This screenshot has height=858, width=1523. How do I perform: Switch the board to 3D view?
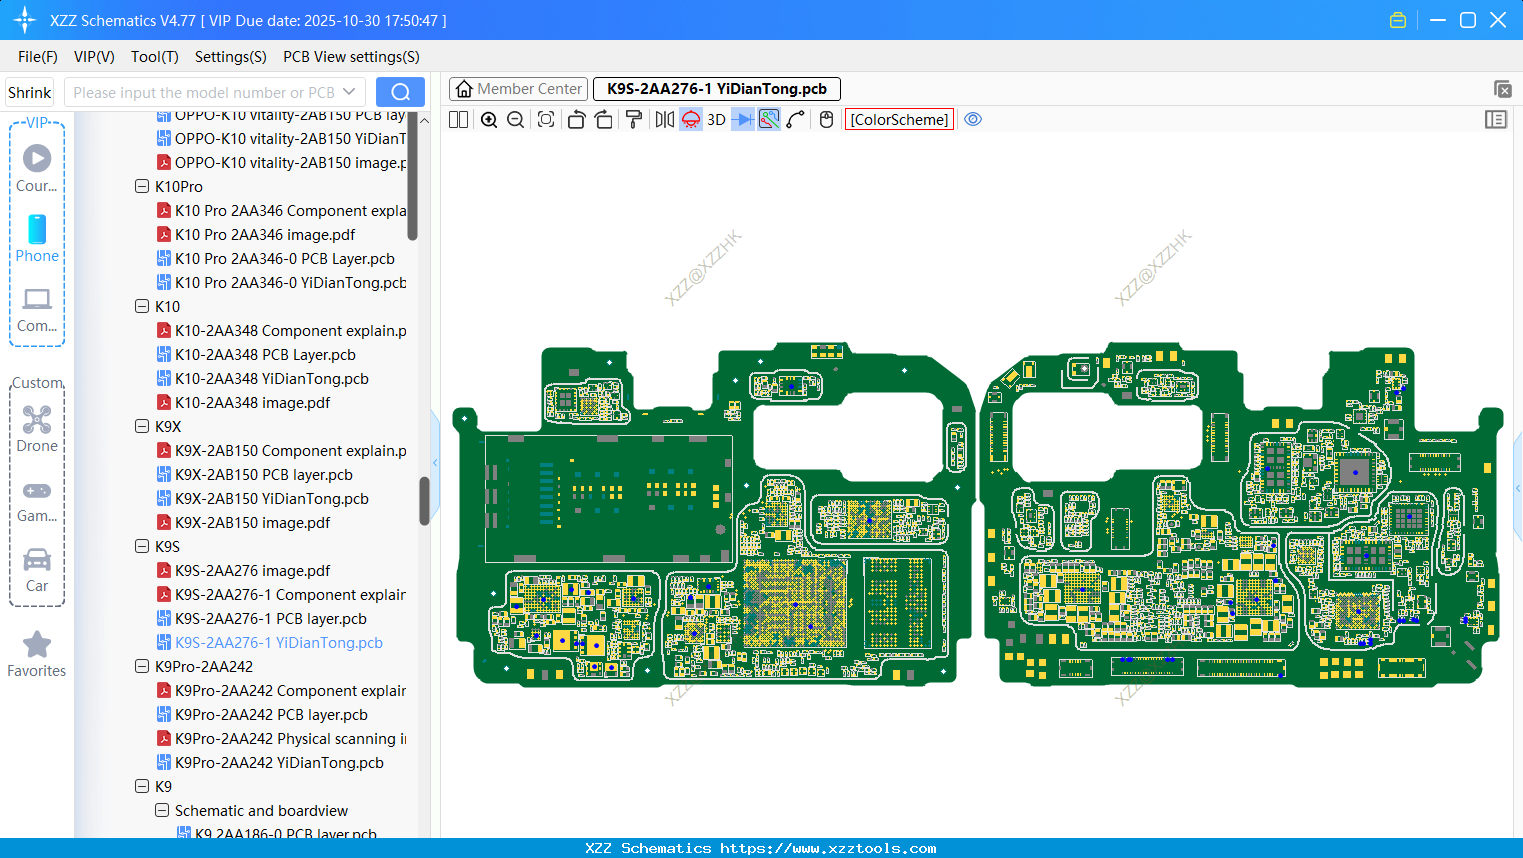tap(716, 119)
